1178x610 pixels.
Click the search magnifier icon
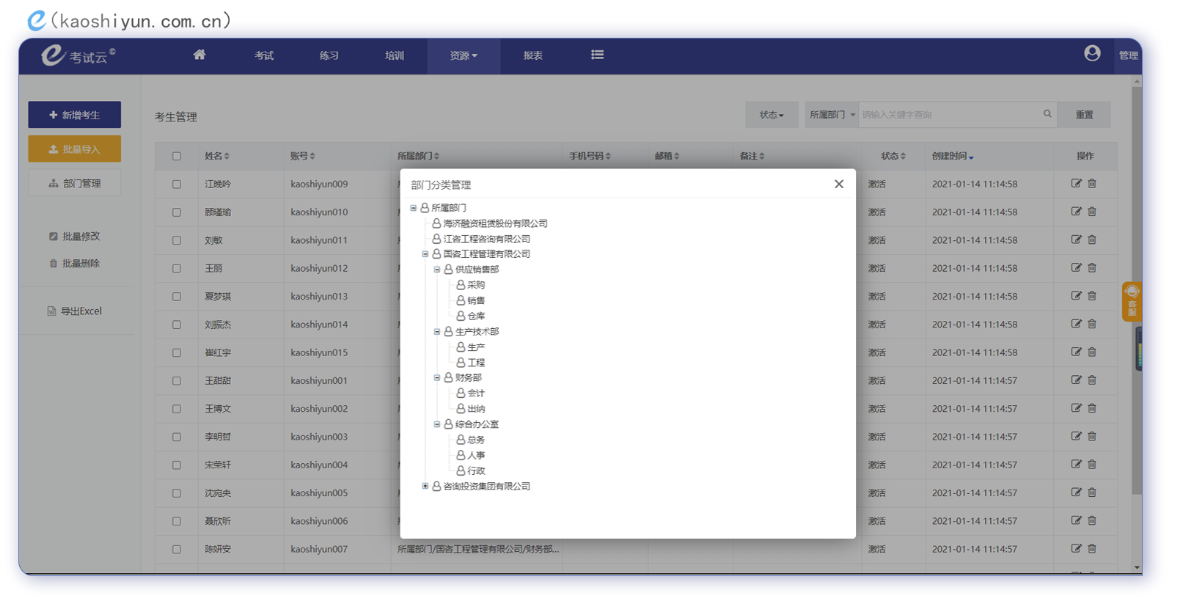(x=1047, y=114)
